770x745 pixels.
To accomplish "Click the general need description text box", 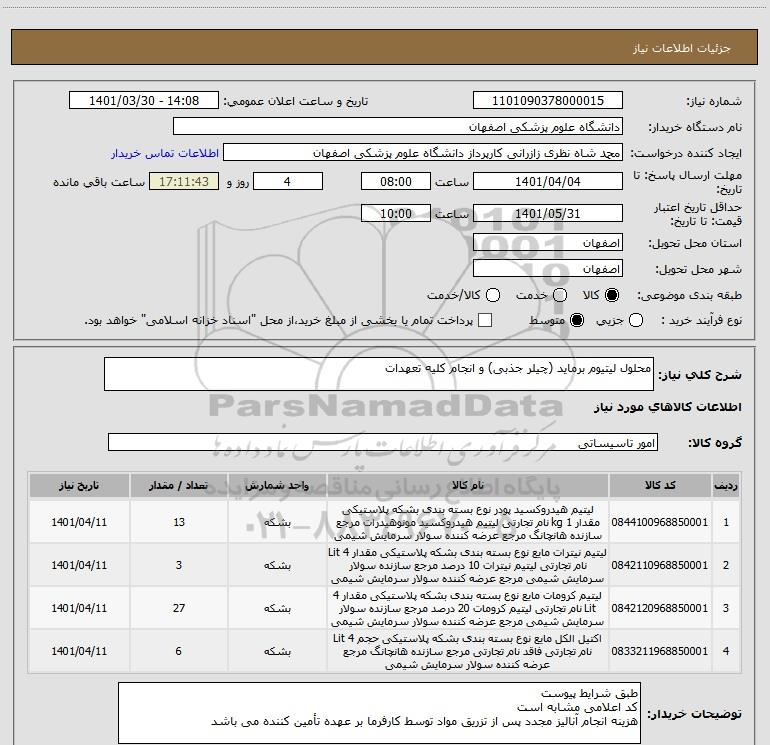I will point(379,374).
